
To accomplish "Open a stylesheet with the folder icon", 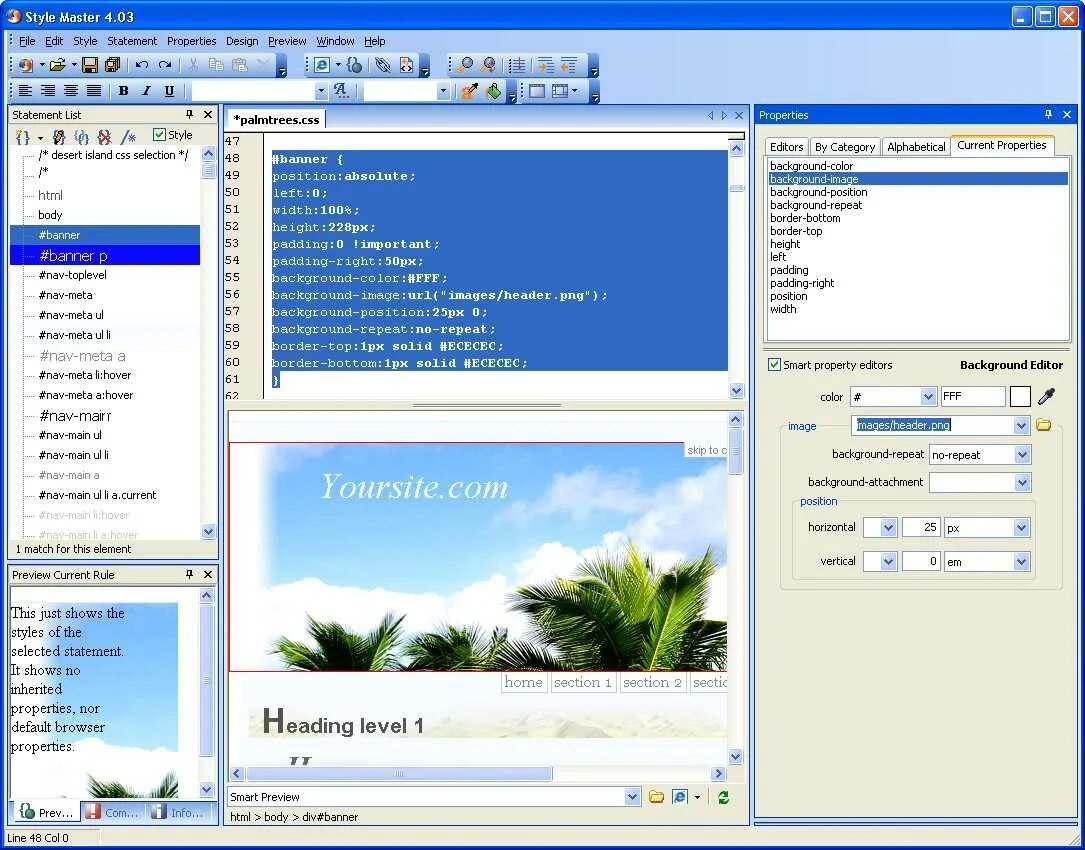I will [x=57, y=65].
